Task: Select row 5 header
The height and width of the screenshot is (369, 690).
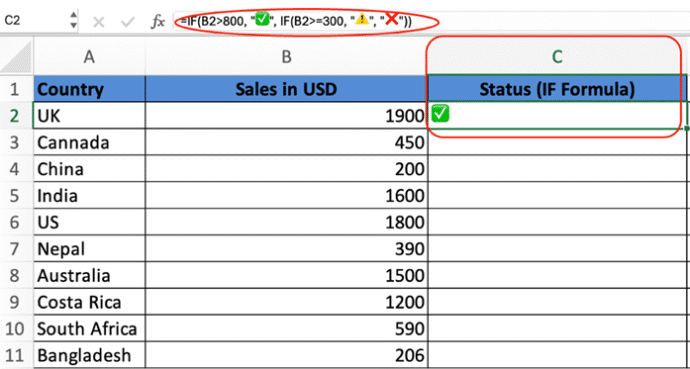Action: click(16, 195)
